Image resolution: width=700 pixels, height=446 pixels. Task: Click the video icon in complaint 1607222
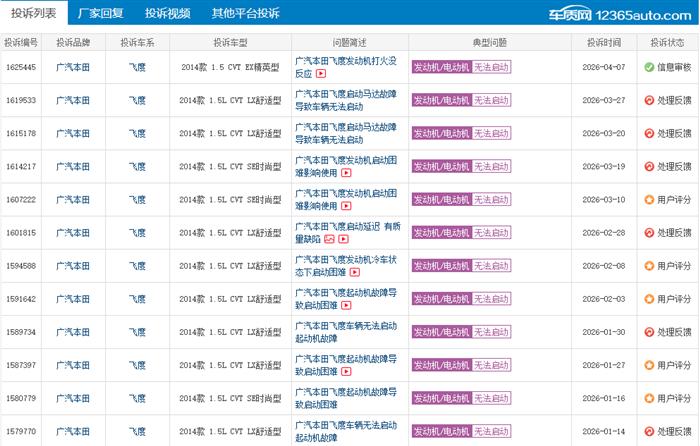pyautogui.click(x=346, y=206)
